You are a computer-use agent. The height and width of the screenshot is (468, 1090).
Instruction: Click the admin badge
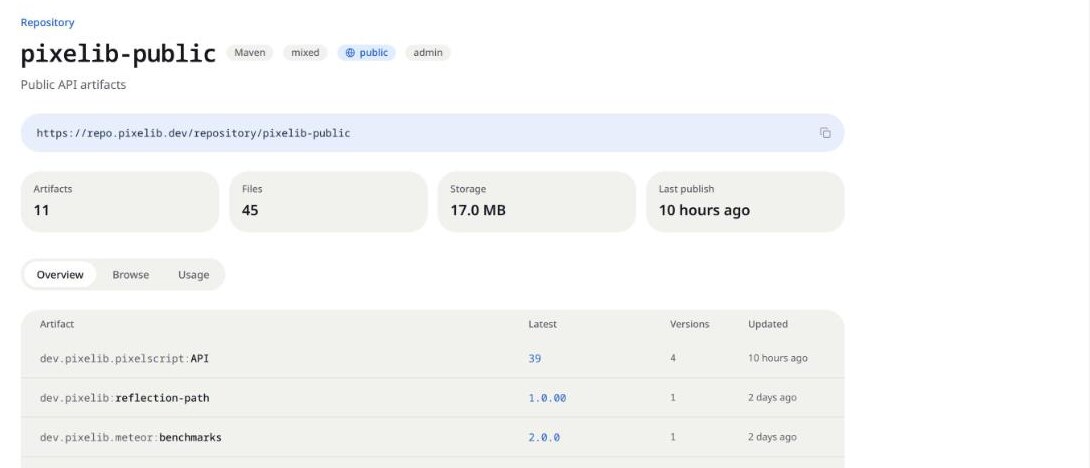click(428, 53)
